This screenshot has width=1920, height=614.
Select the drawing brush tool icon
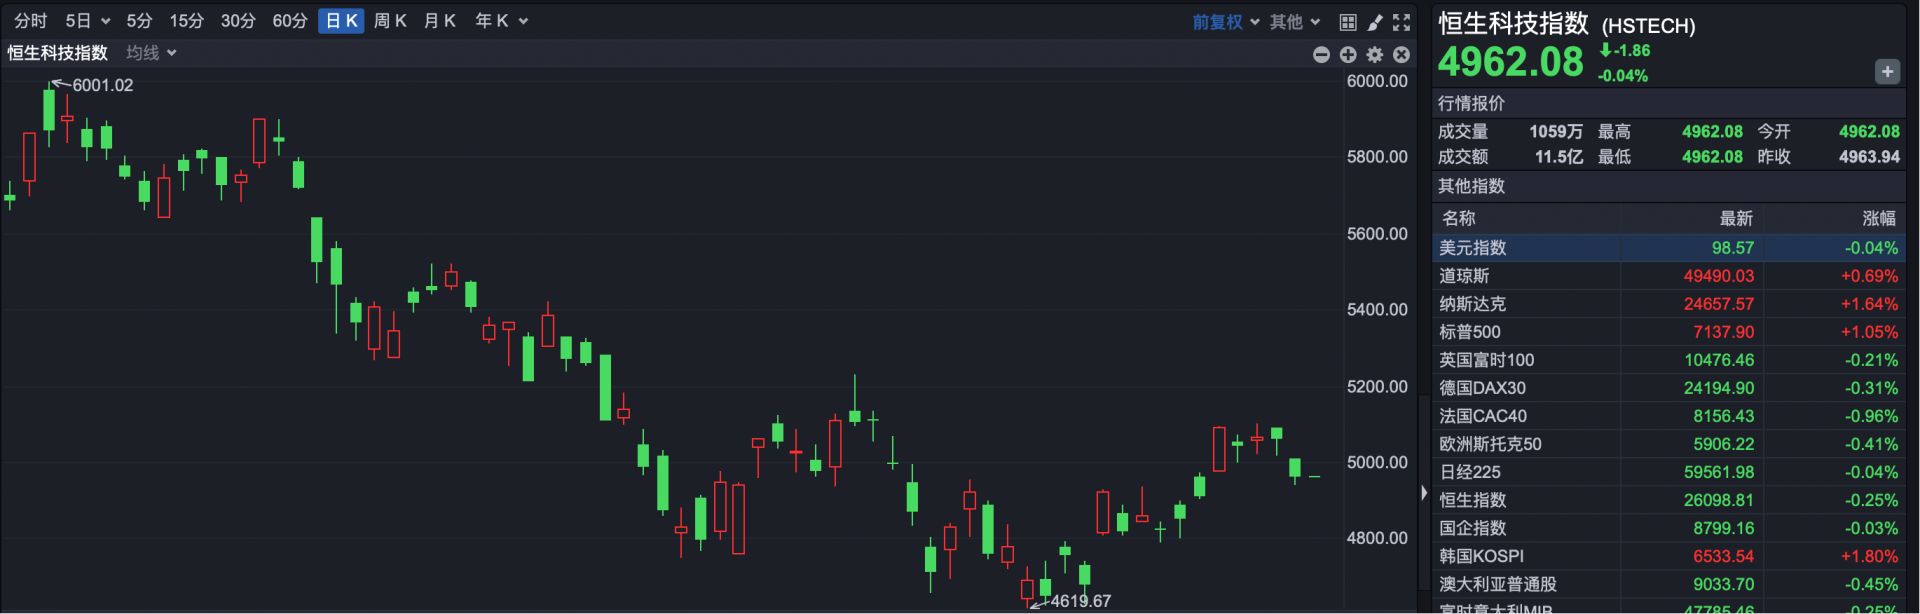coord(1375,22)
